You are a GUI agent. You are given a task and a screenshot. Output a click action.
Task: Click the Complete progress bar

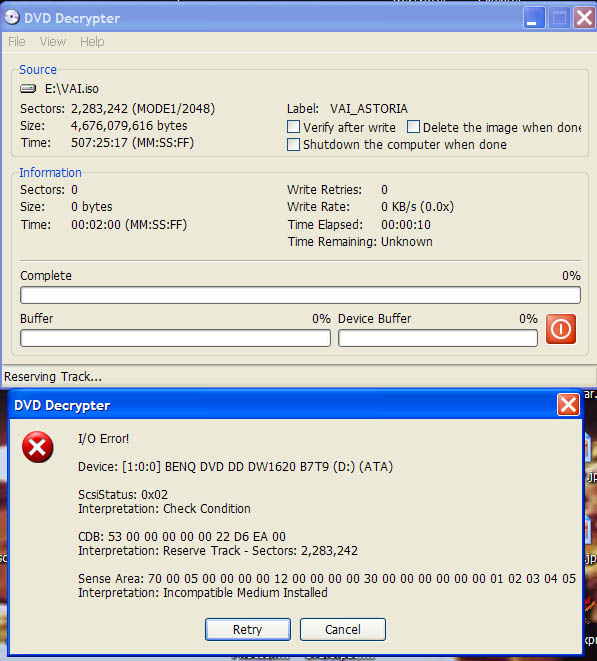pos(300,295)
